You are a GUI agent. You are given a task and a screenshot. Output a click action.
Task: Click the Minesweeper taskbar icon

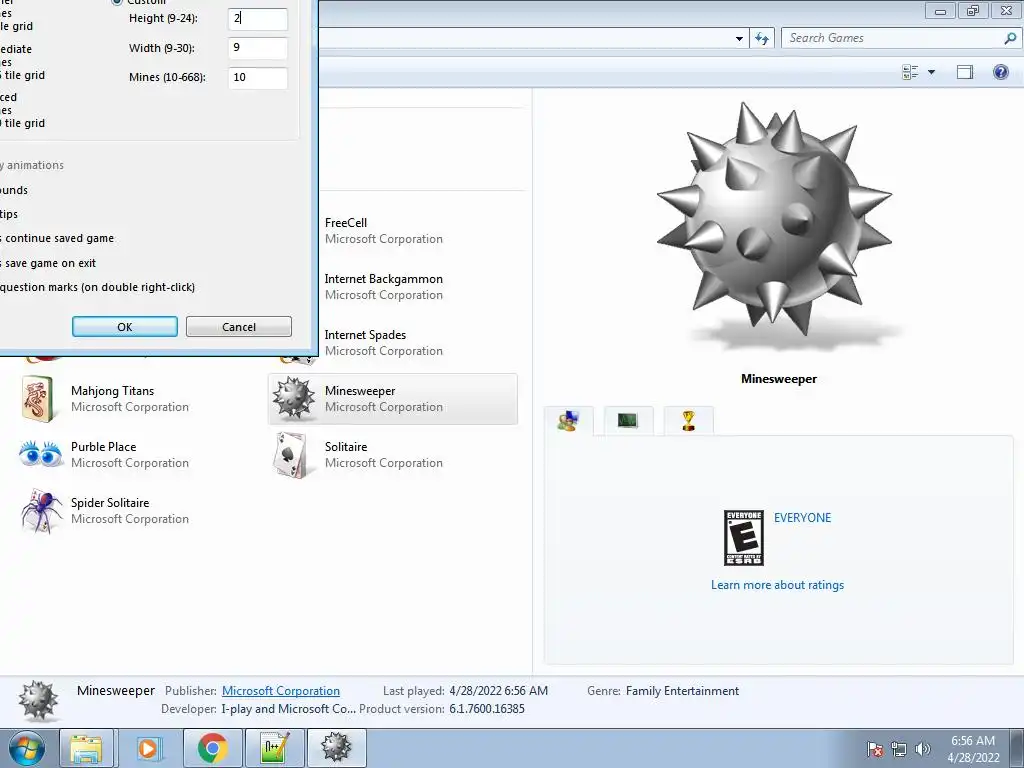tap(336, 748)
